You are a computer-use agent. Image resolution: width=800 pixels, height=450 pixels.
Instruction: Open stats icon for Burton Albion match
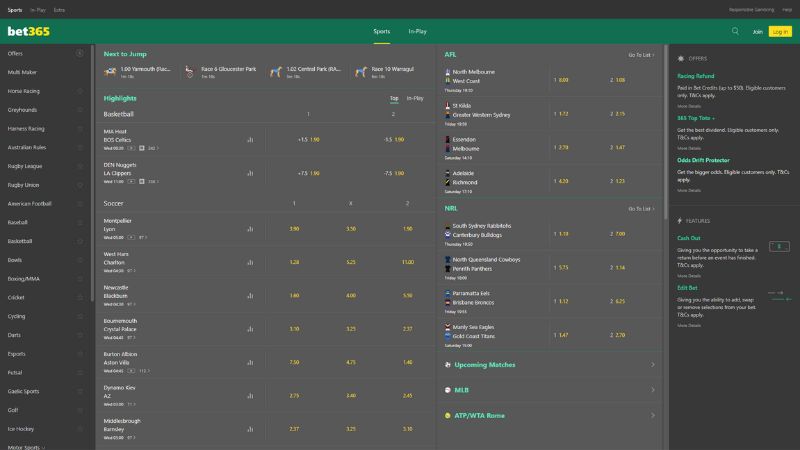tap(250, 362)
